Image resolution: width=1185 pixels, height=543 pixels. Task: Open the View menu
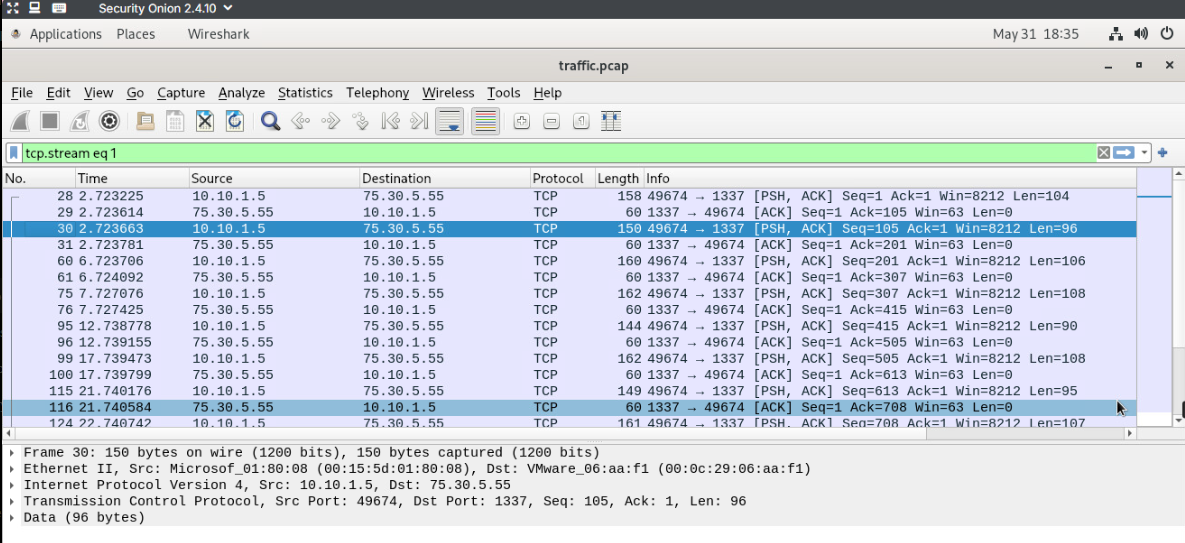point(98,92)
